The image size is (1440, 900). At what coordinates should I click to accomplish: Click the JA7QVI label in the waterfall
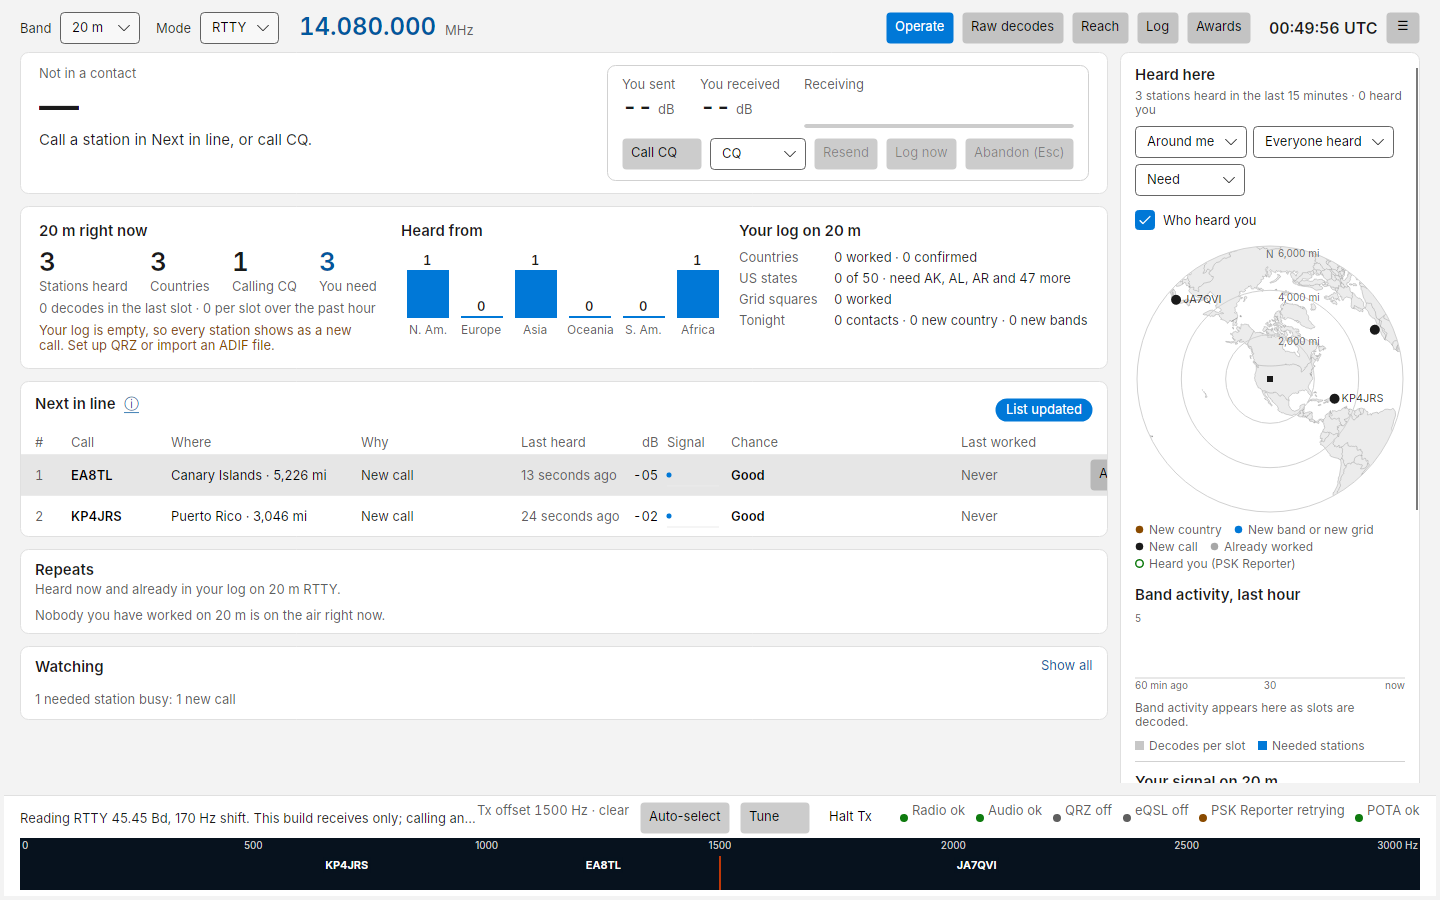[976, 865]
